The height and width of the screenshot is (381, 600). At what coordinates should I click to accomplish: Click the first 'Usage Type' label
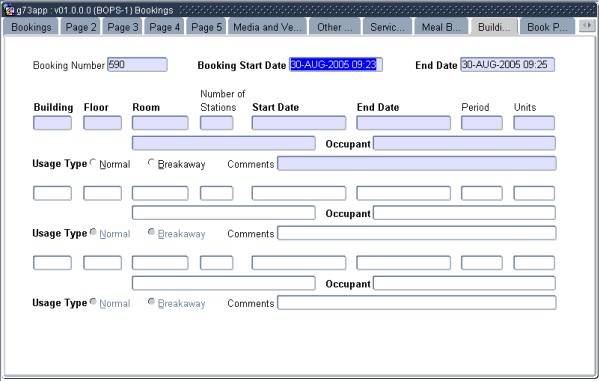[60, 164]
